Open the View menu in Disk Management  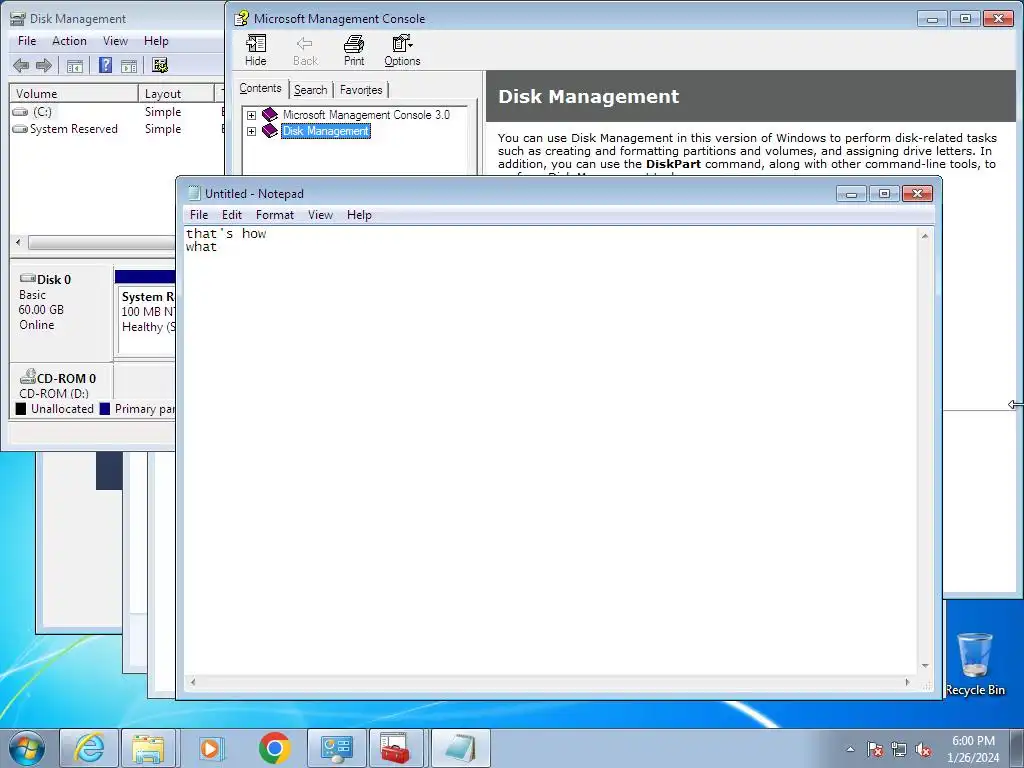[116, 40]
